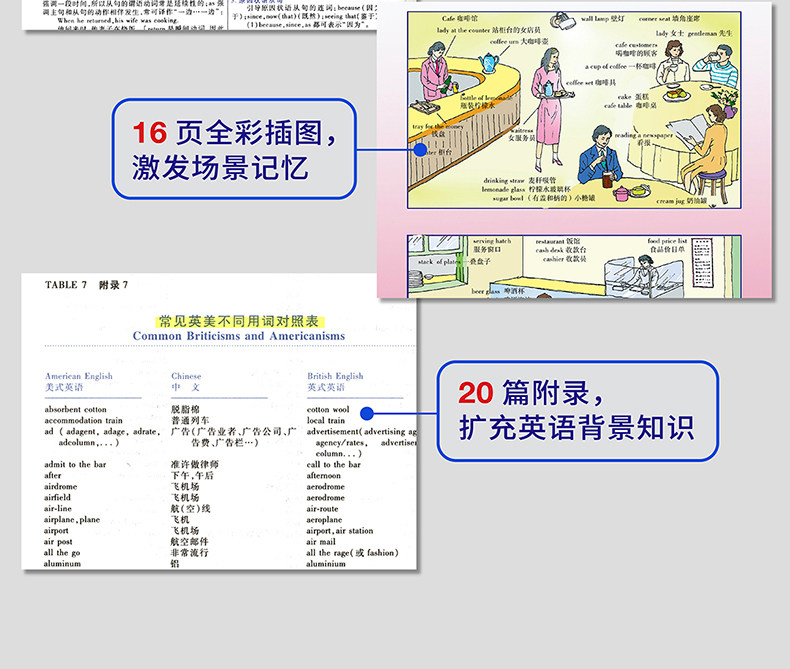Click the coffee urn on the counter
790x669 pixels.
point(488,63)
